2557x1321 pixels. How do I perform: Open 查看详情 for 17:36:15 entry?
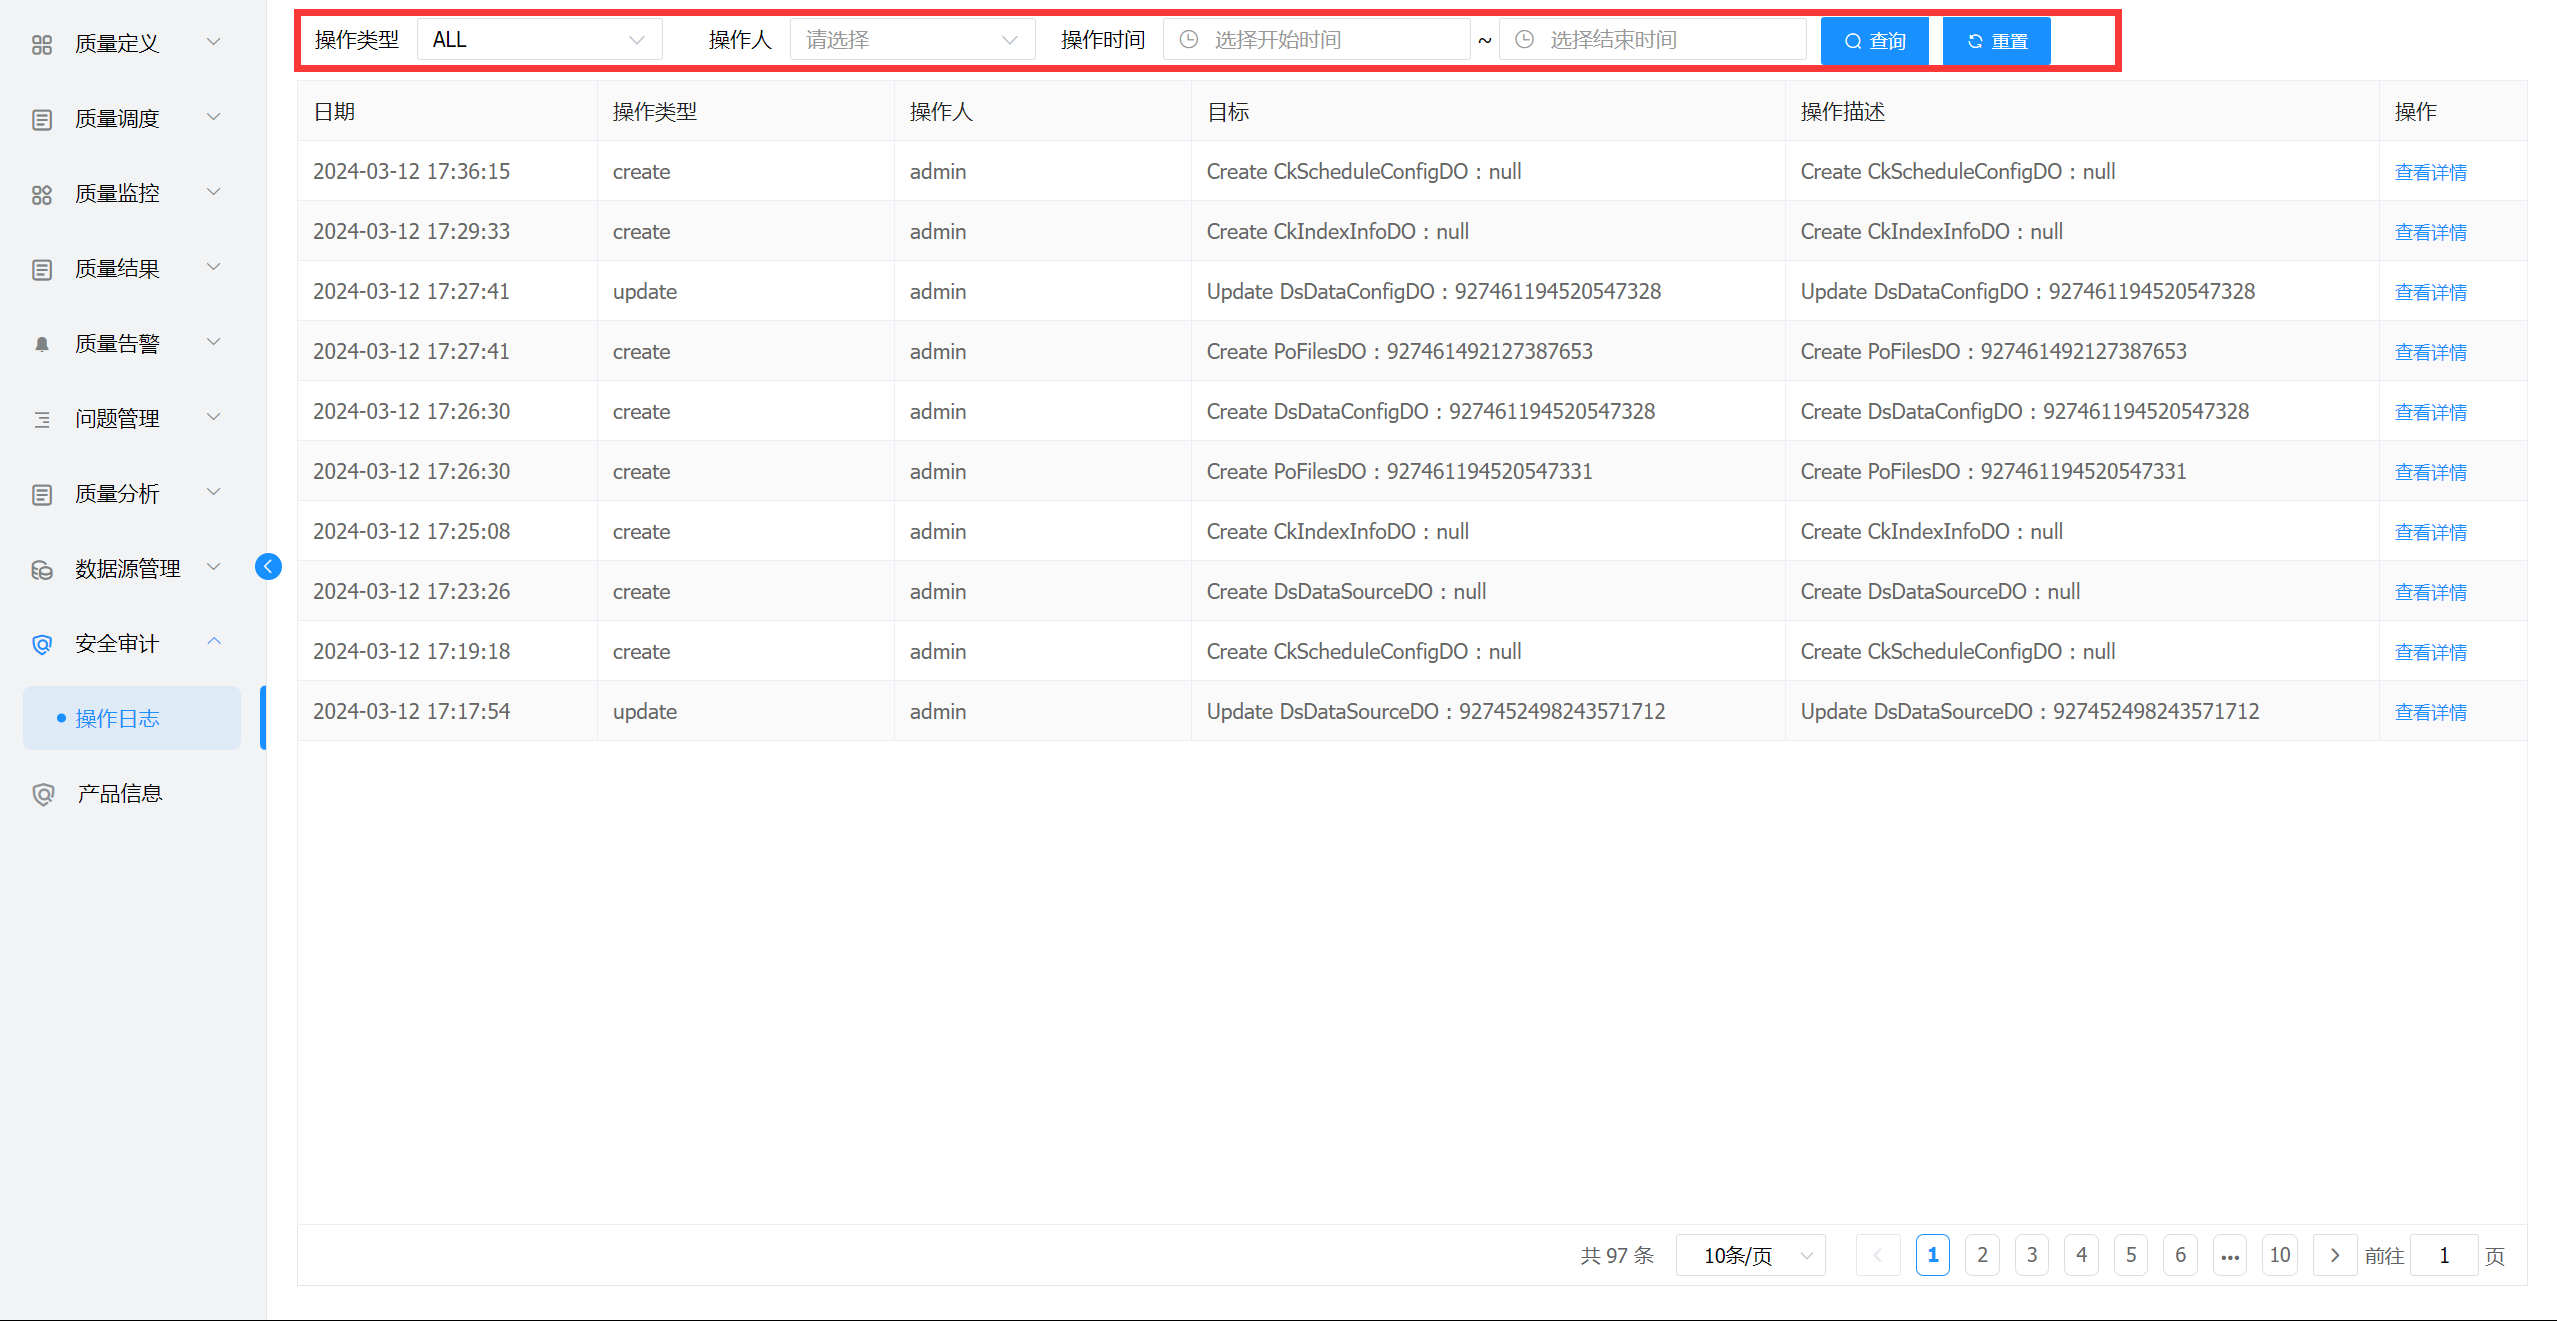(x=2430, y=172)
